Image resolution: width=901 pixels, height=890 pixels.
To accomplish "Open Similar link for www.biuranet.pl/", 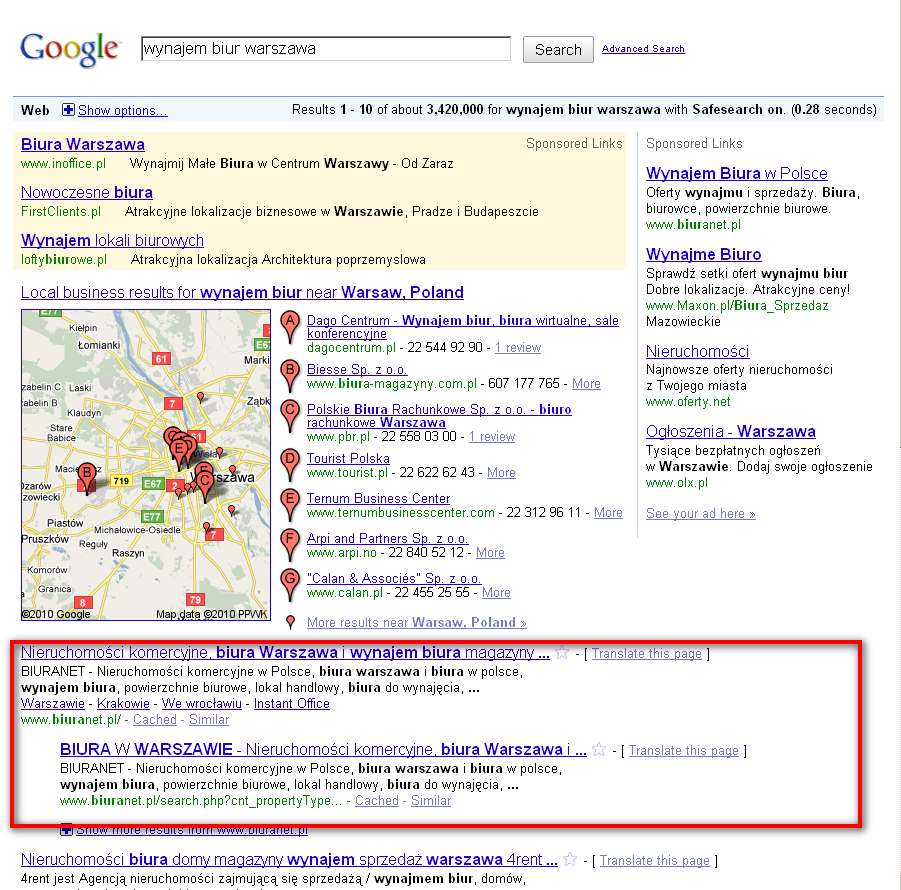I will point(209,719).
